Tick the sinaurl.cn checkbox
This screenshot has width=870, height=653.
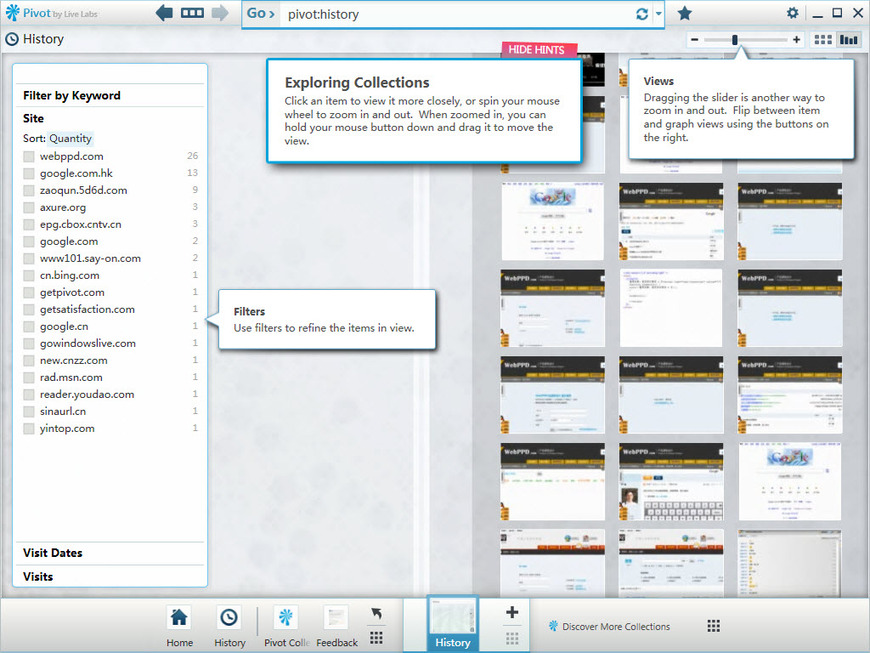click(x=29, y=412)
